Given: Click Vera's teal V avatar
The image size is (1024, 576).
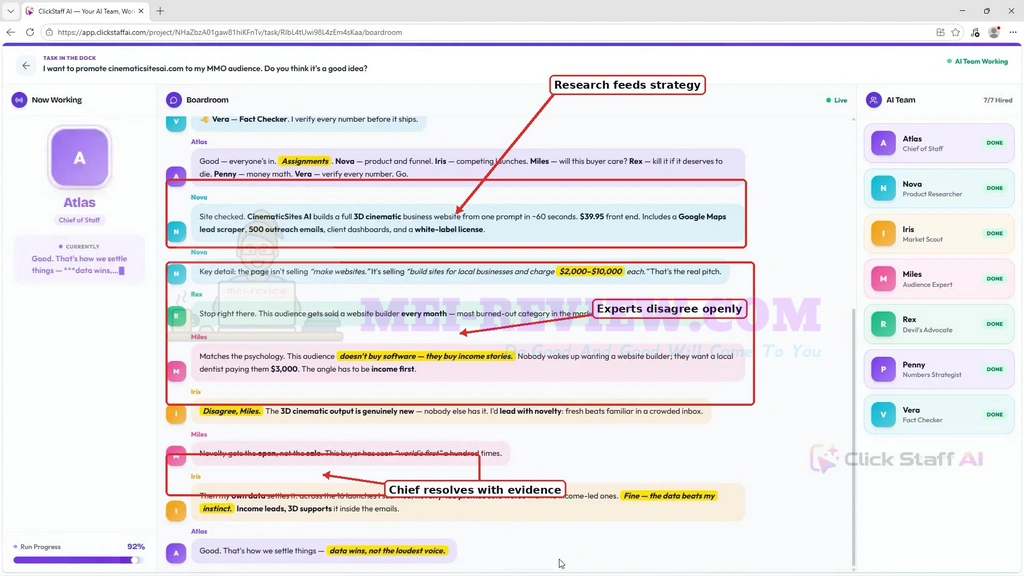Looking at the screenshot, I should [x=883, y=415].
